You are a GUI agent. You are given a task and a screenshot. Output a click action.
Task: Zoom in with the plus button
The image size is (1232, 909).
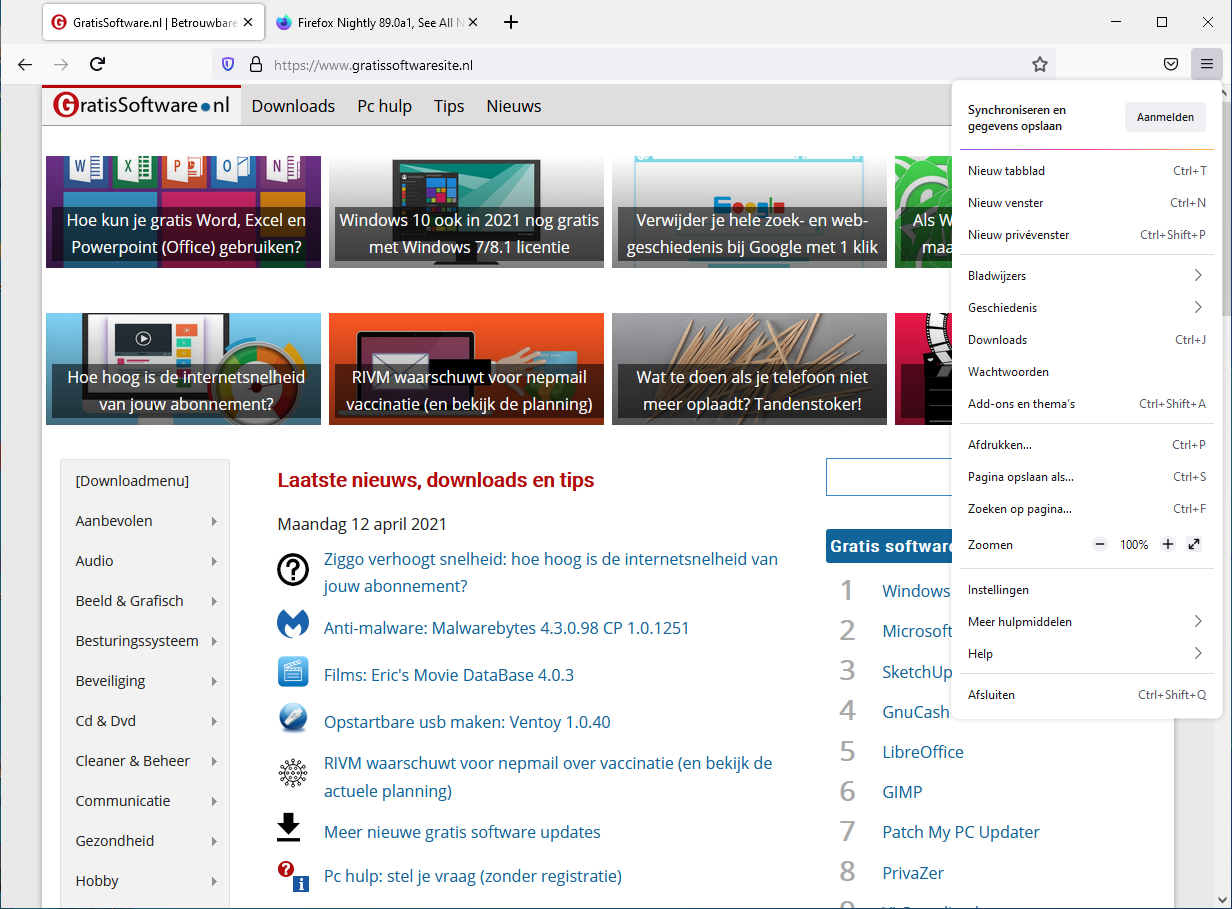tap(1167, 545)
